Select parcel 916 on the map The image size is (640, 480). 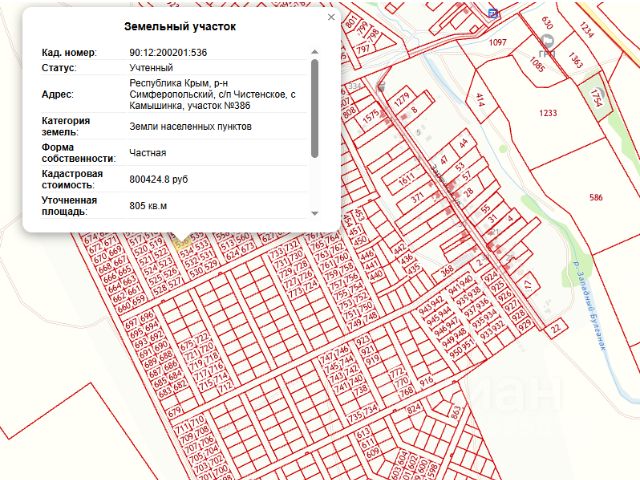(x=426, y=382)
